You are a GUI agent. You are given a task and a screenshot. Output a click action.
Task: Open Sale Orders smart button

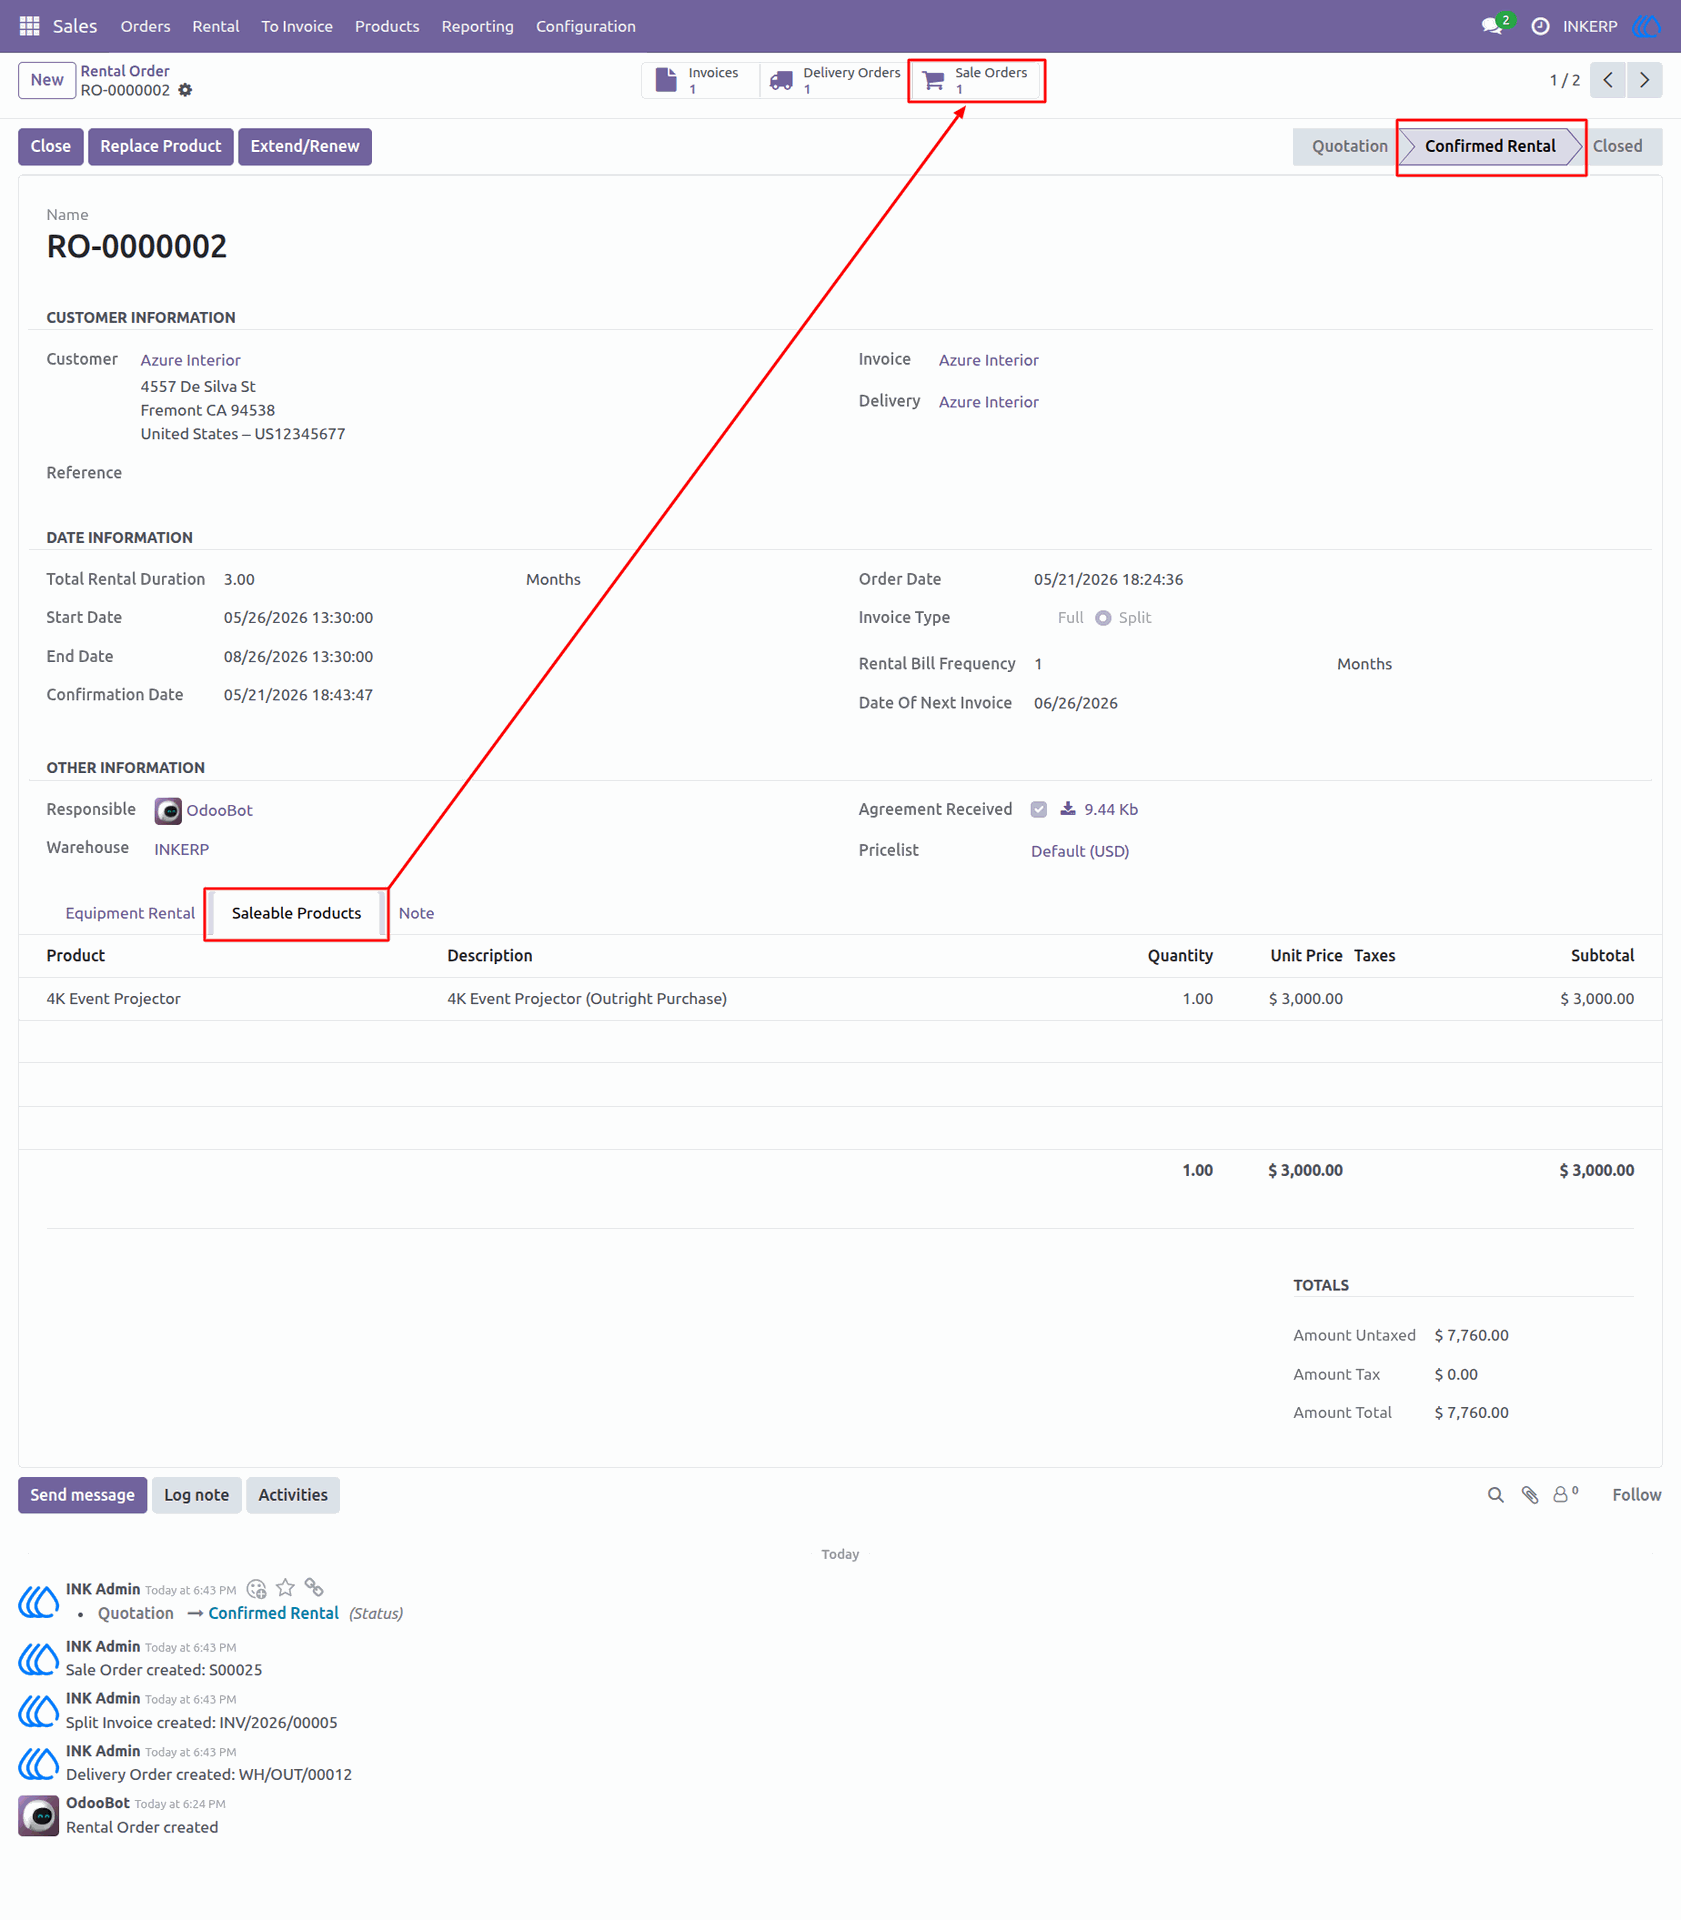(977, 80)
